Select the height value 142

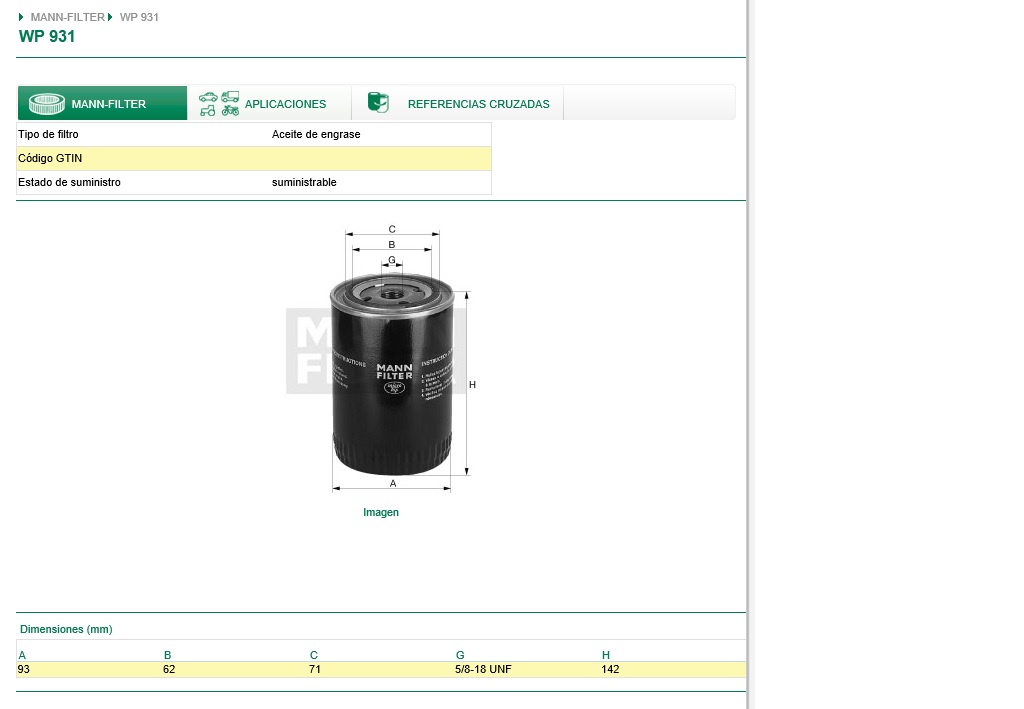click(610, 669)
